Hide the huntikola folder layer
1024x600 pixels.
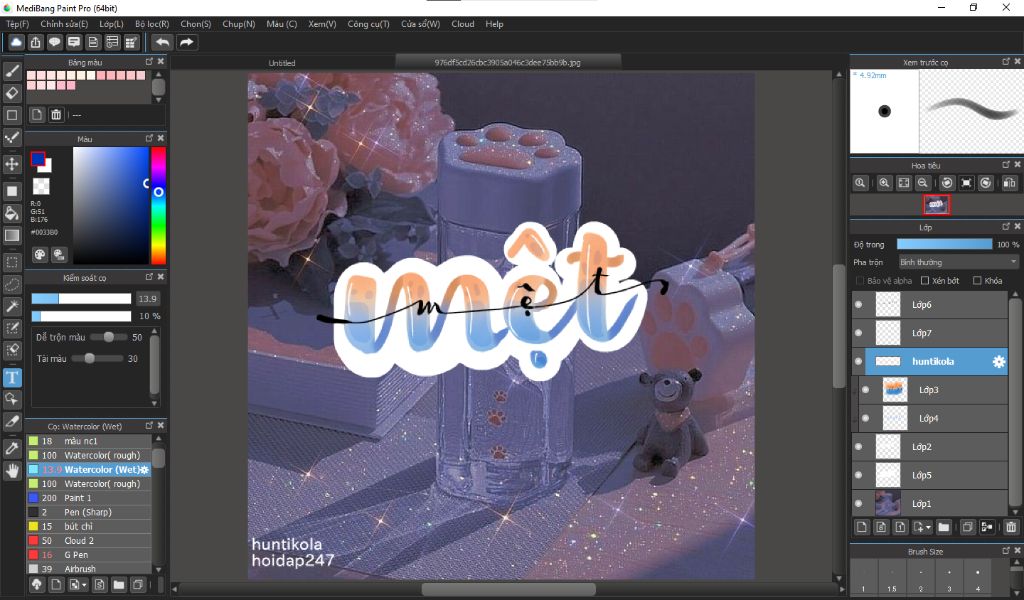tap(859, 362)
